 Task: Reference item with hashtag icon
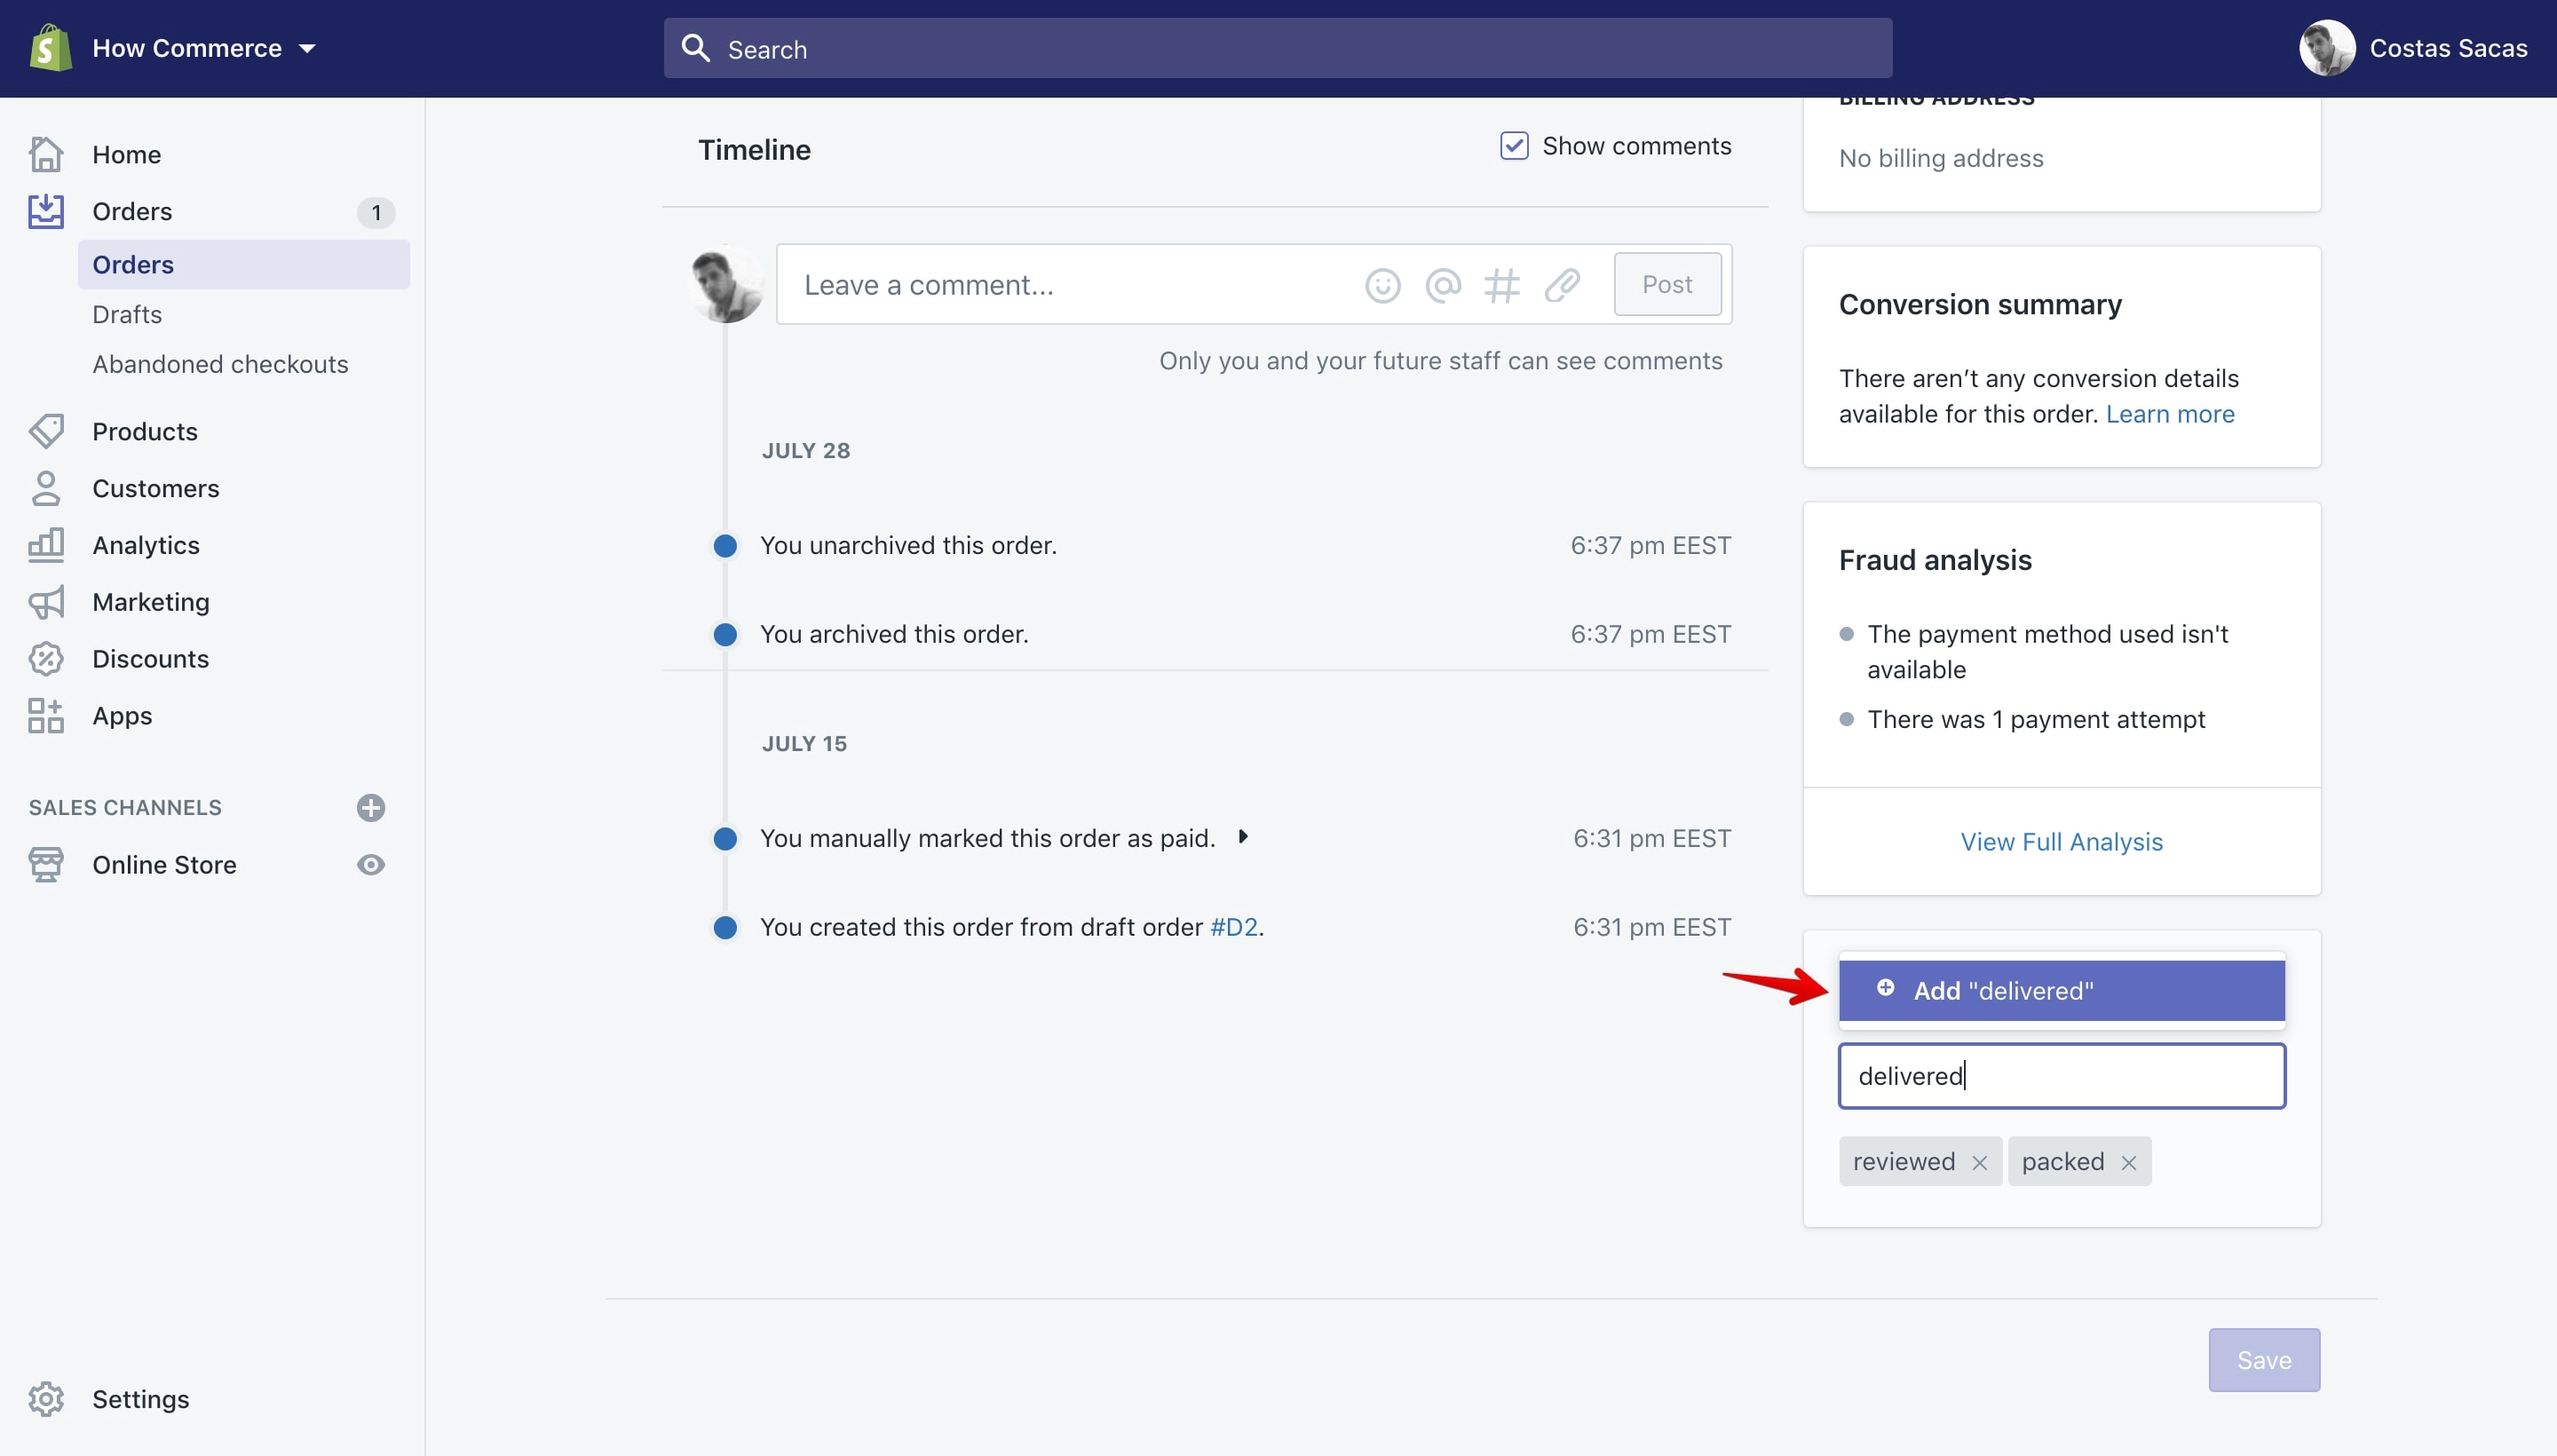pos(1502,286)
